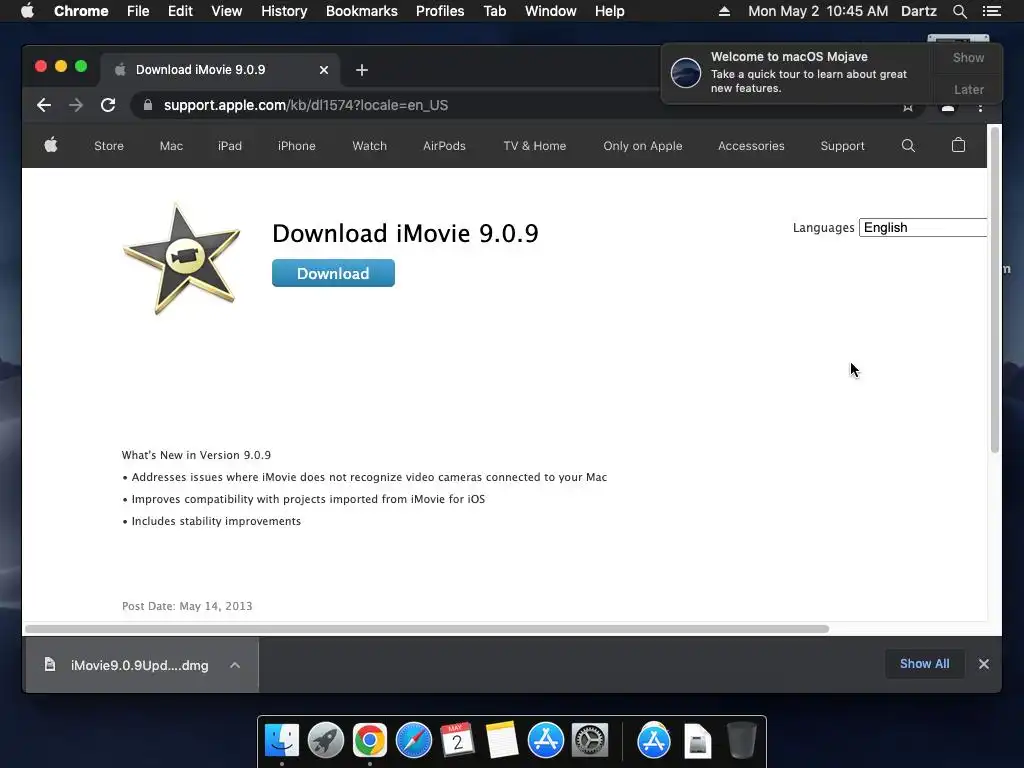
Task: Open Accessories in Apple navigation
Action: (751, 146)
